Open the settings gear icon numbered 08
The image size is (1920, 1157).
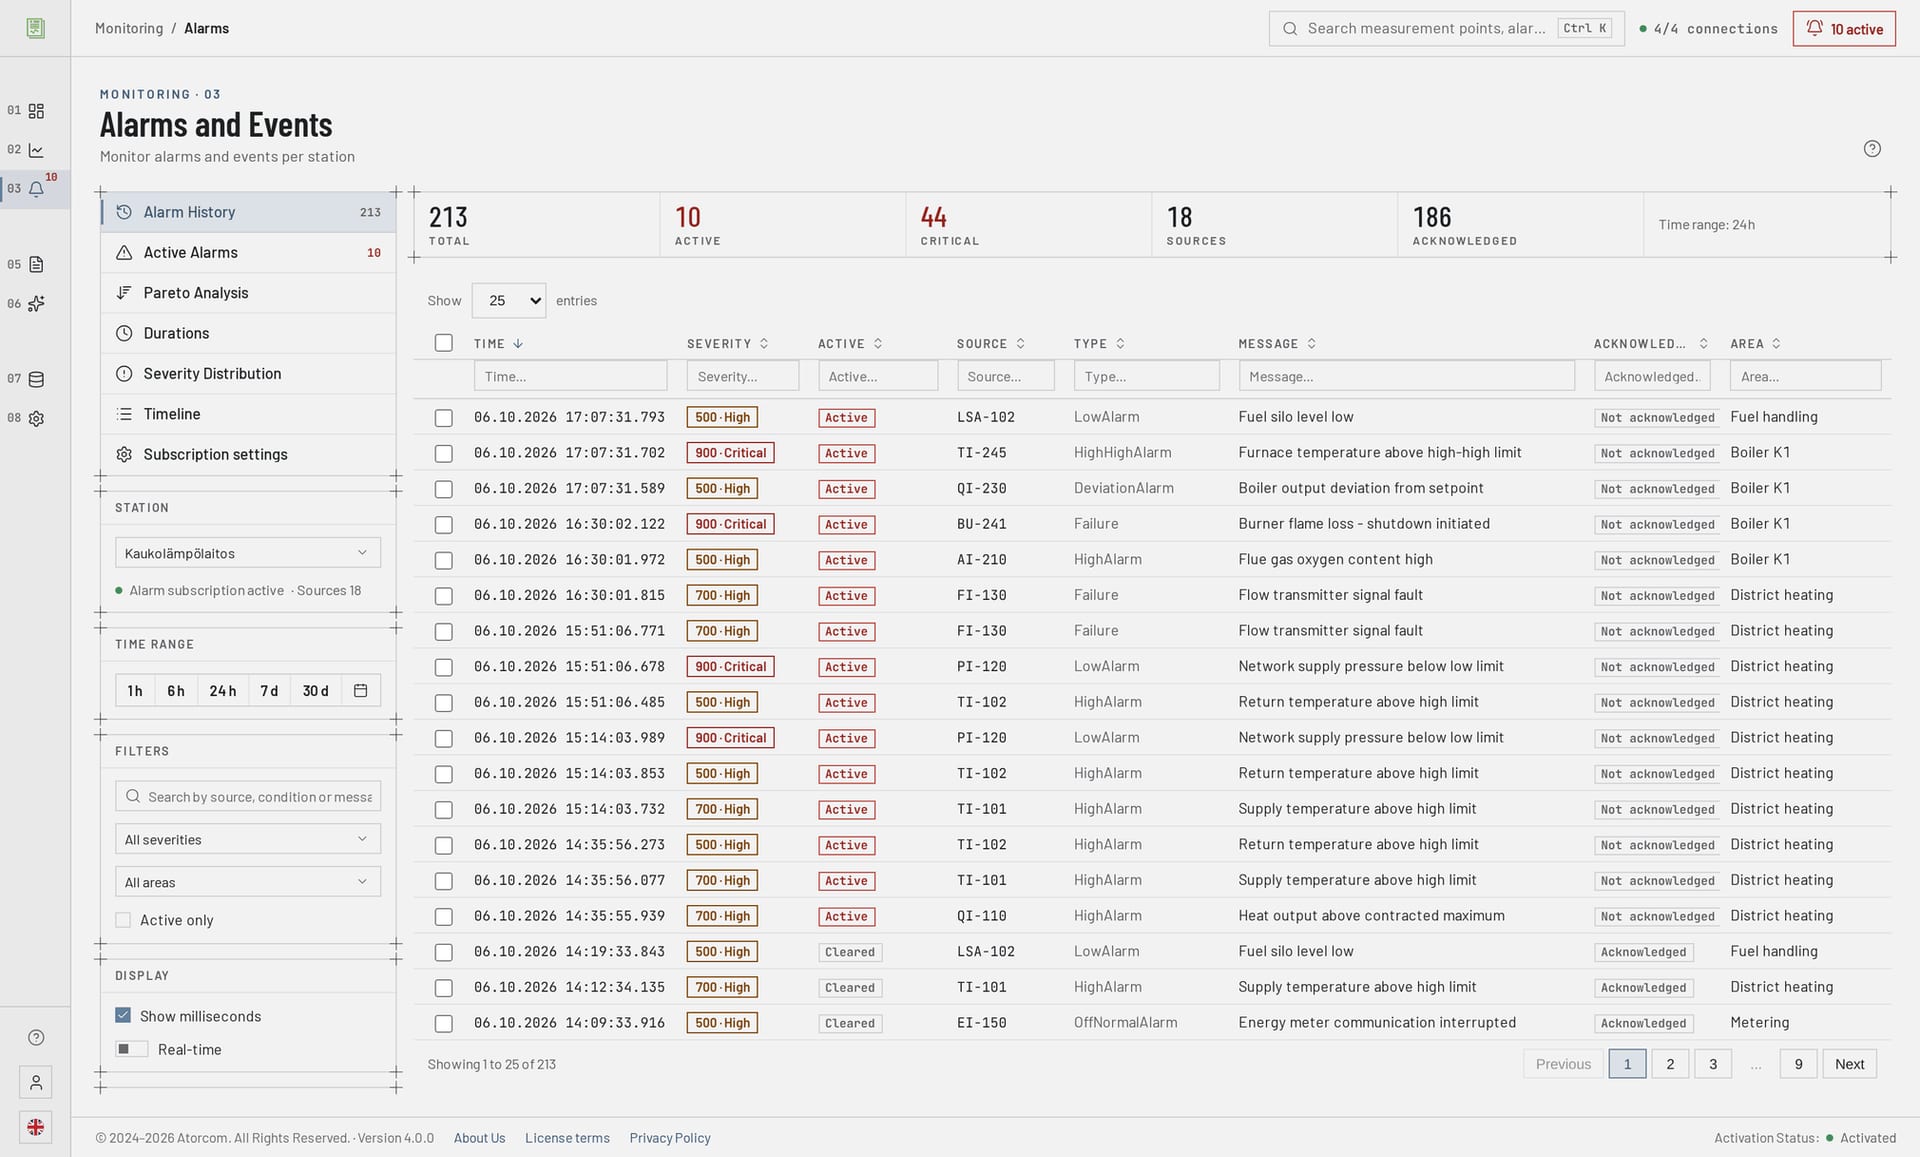(36, 419)
